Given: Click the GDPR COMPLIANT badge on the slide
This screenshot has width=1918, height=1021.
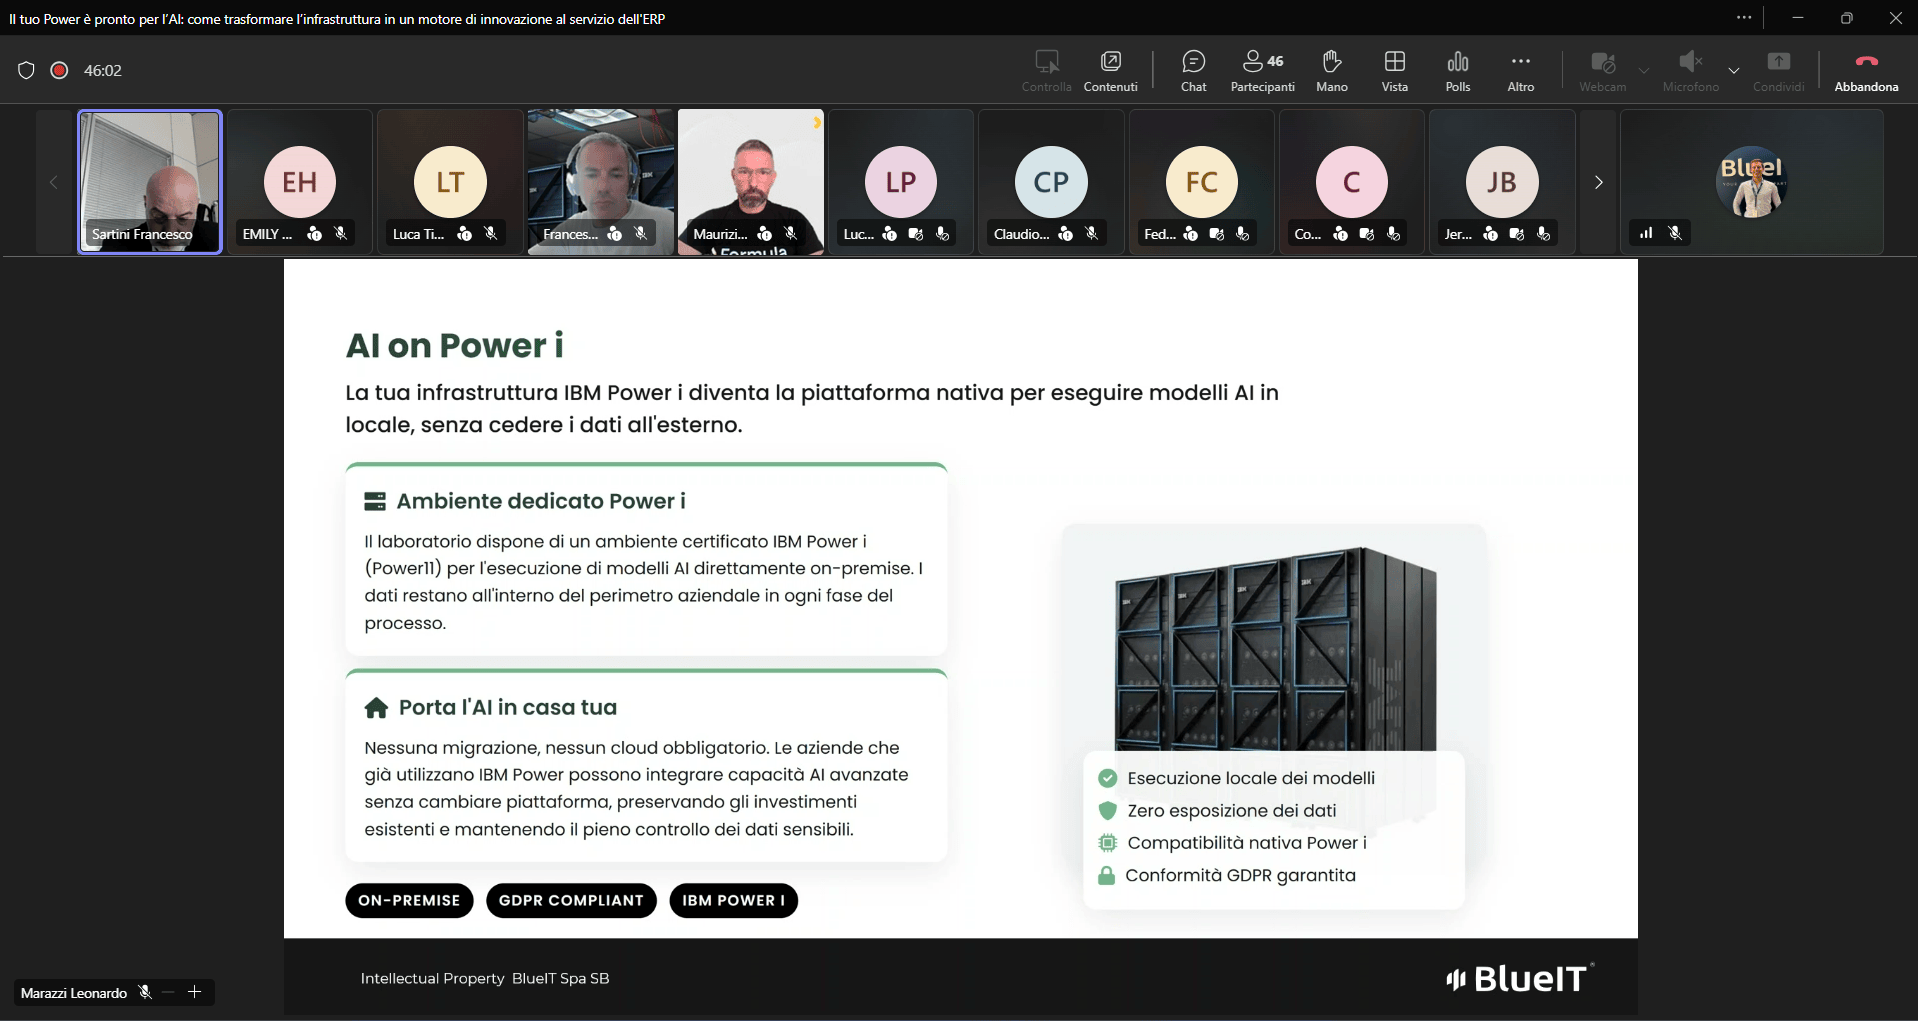Looking at the screenshot, I should click(x=571, y=900).
